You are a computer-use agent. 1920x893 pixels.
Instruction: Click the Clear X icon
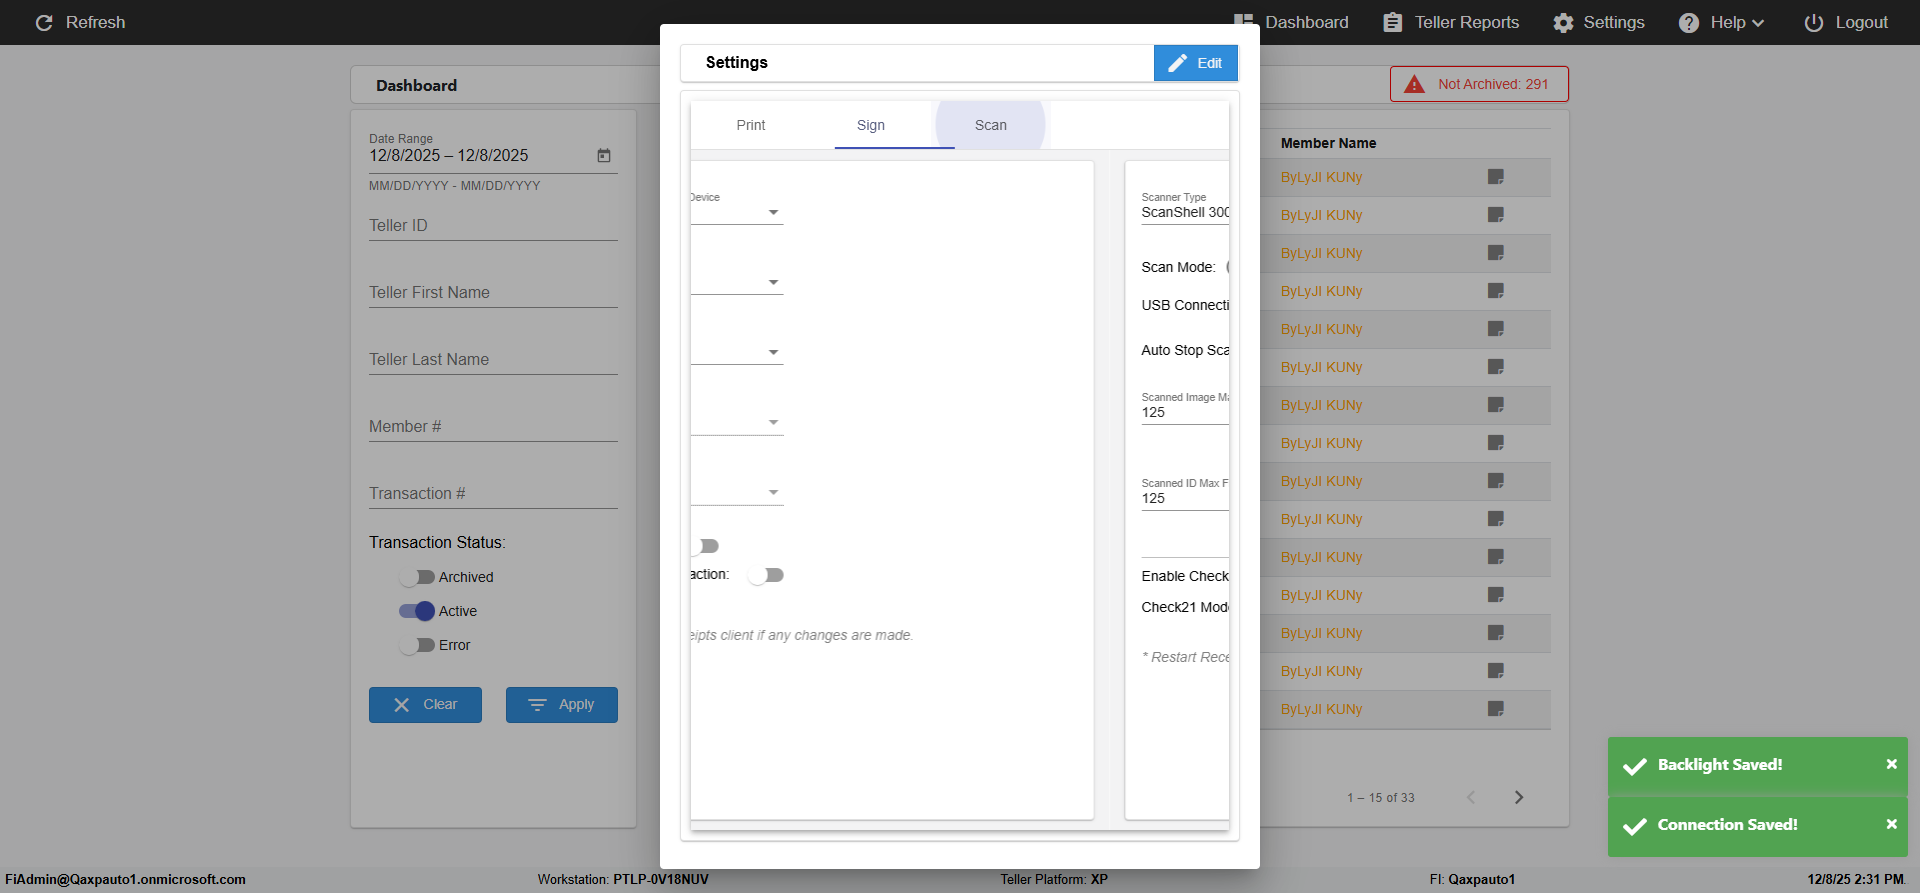click(402, 705)
